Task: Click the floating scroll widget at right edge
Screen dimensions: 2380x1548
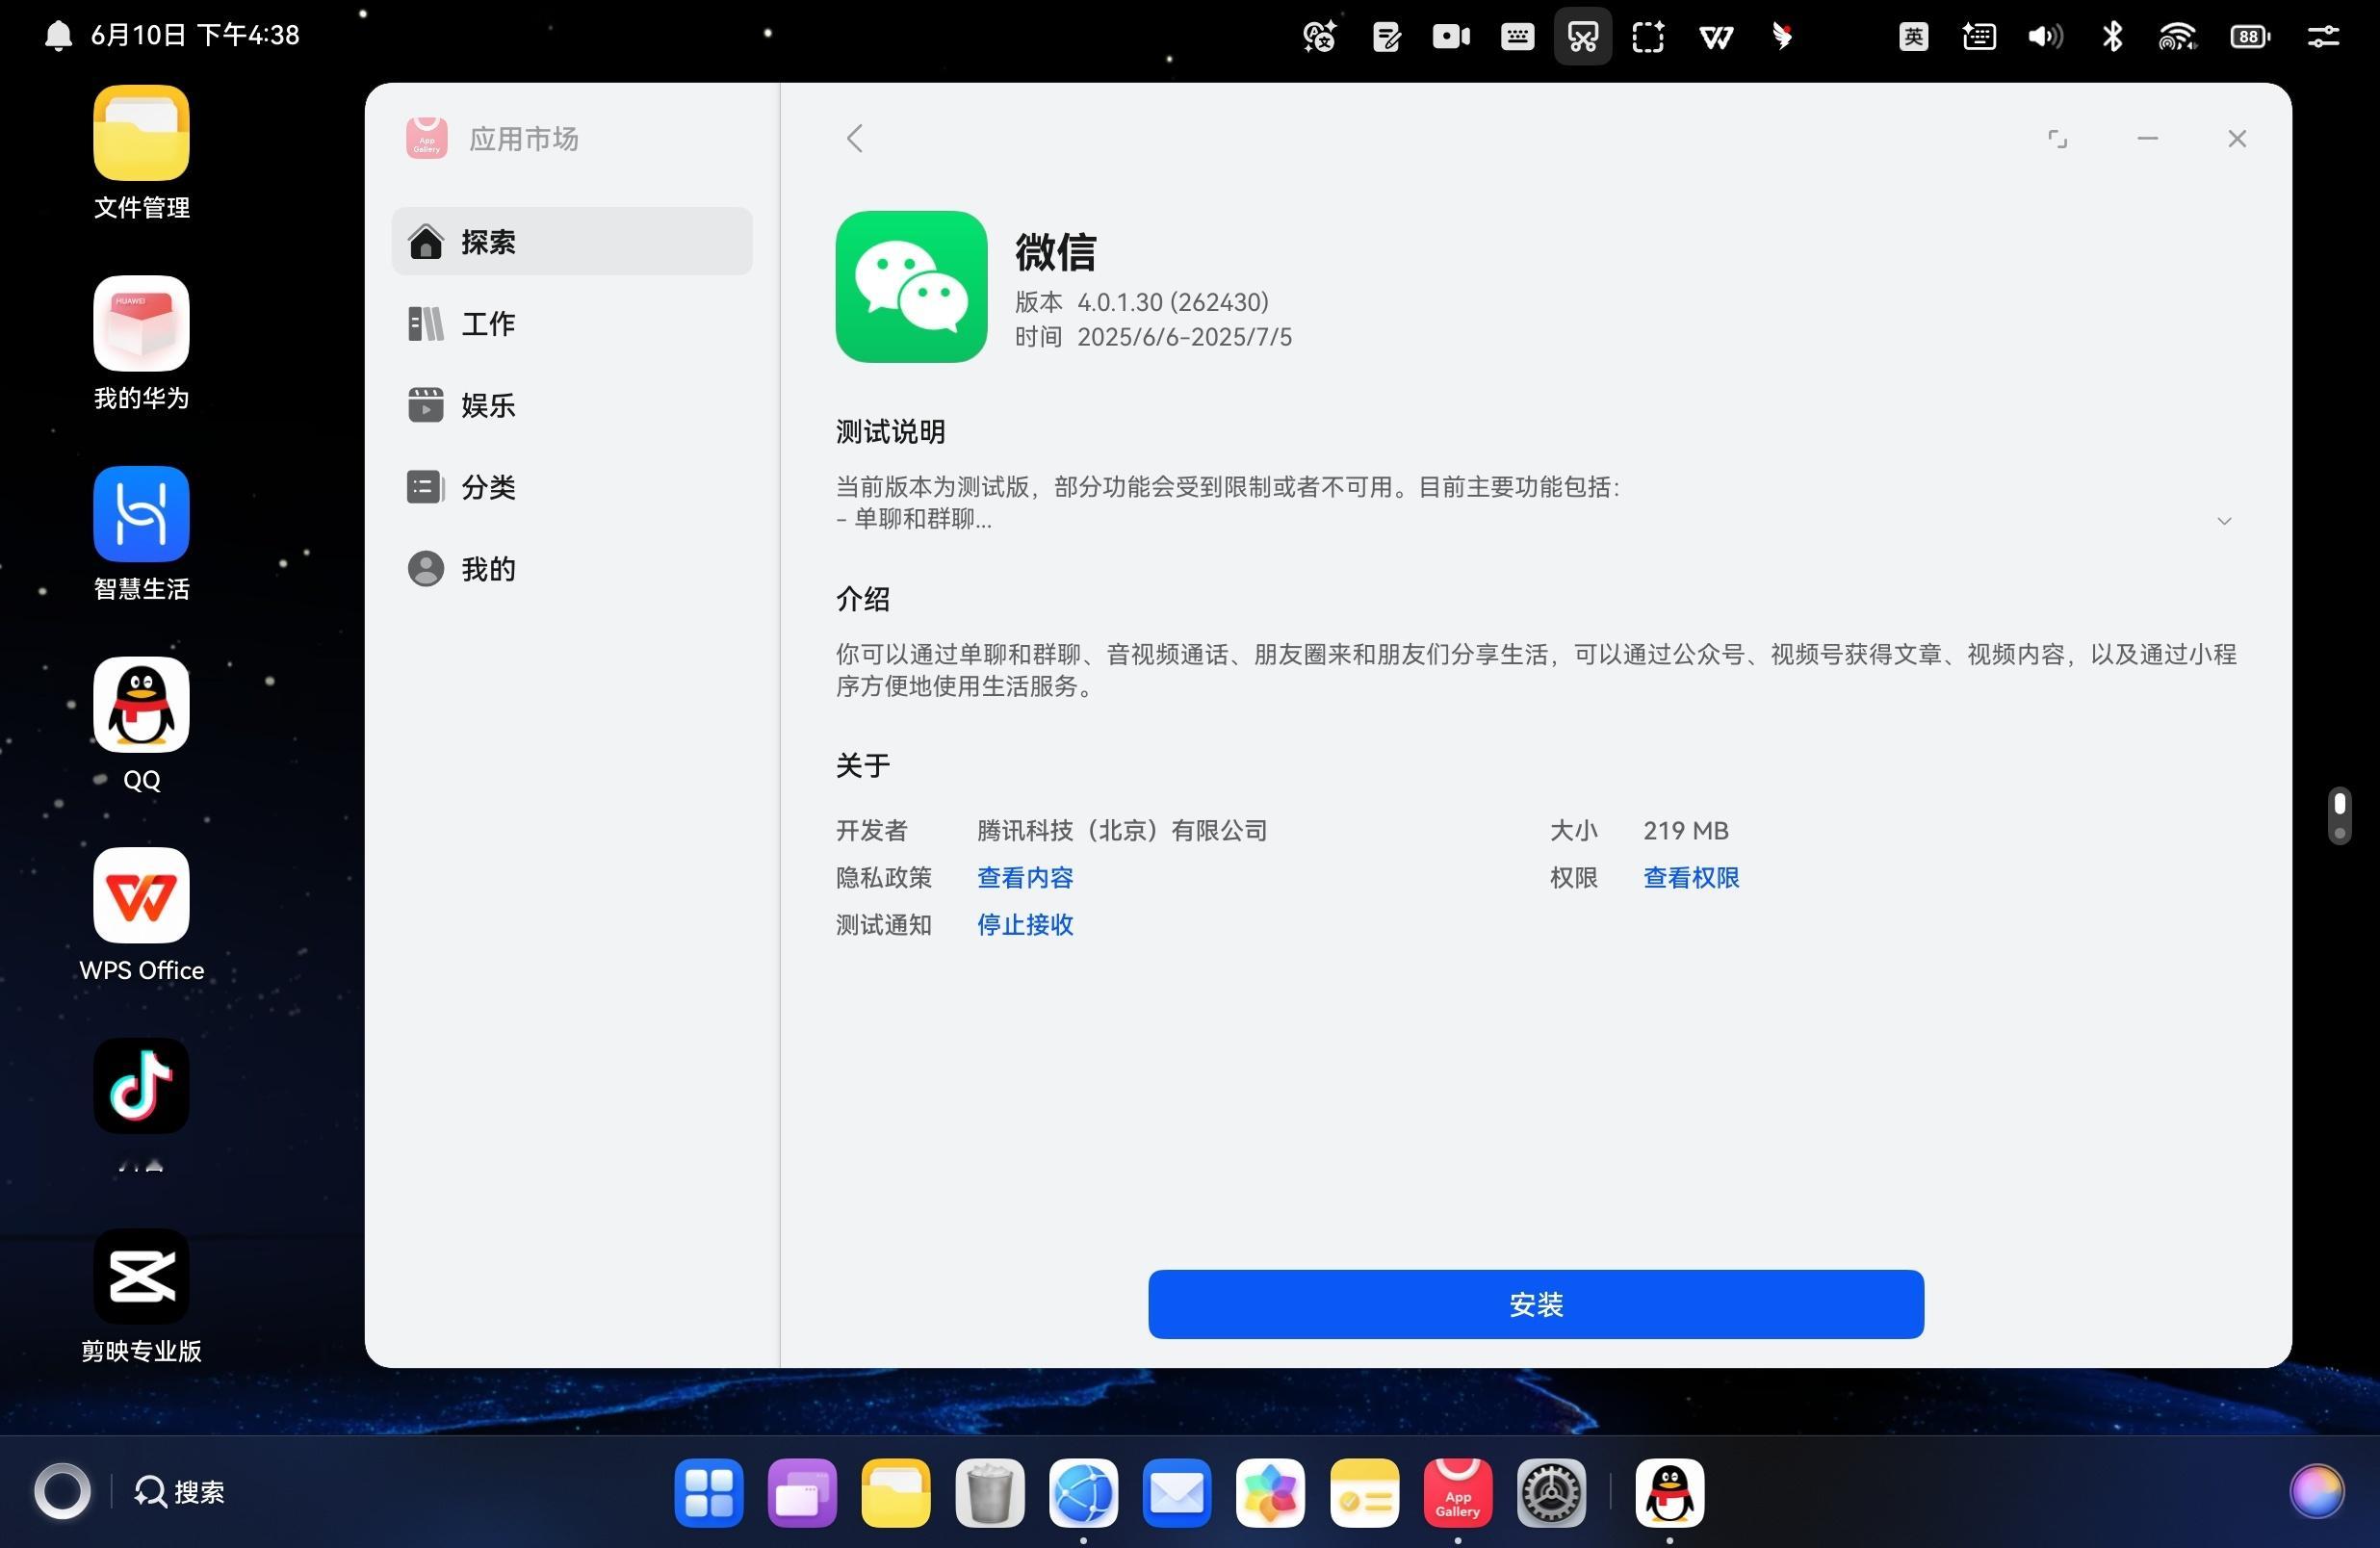Action: click(x=2339, y=816)
